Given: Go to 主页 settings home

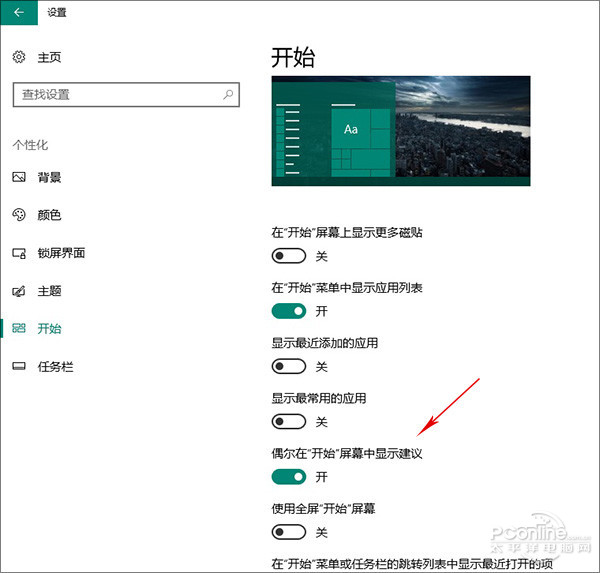Looking at the screenshot, I should (49, 57).
